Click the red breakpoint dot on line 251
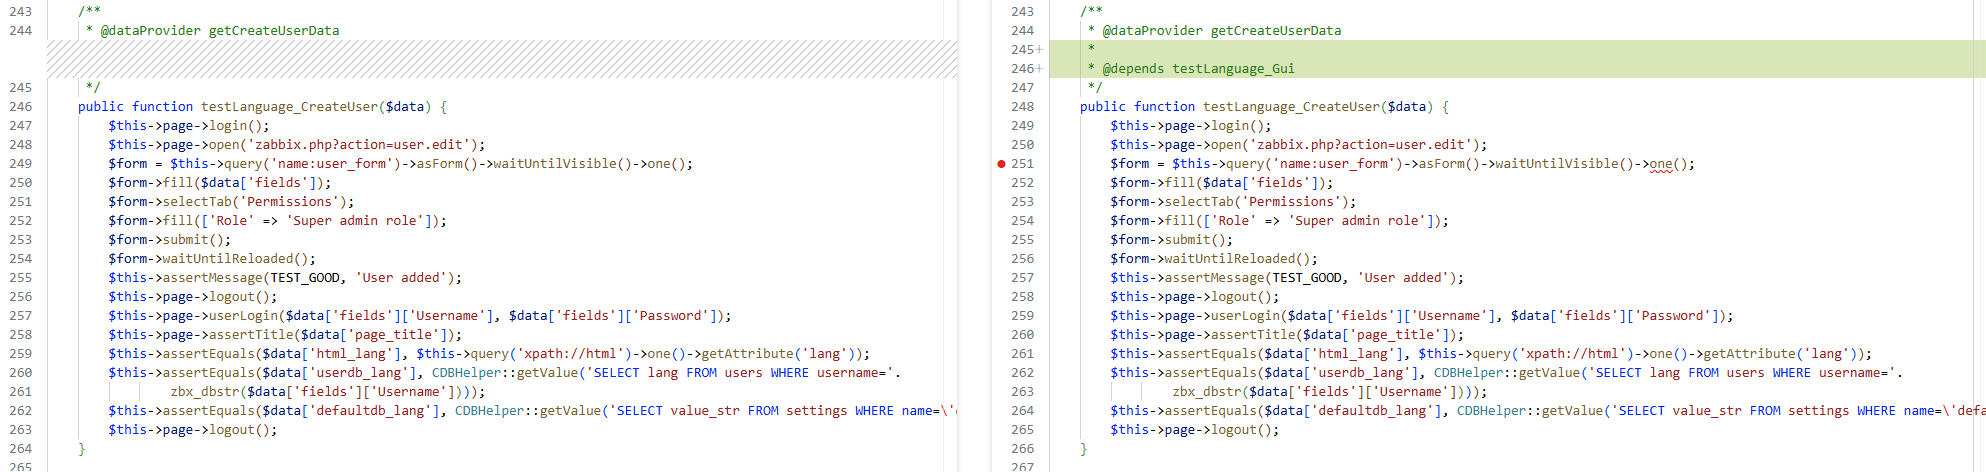 click(1001, 164)
